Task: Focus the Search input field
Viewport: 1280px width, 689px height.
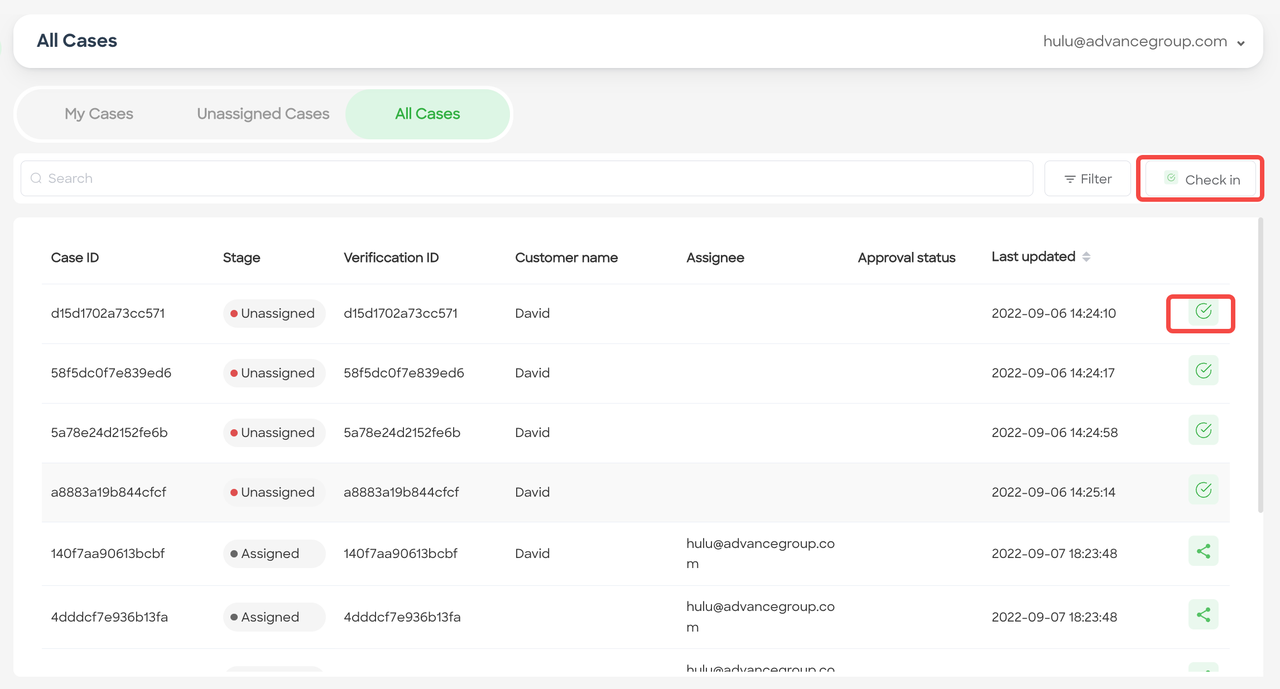Action: pos(527,179)
